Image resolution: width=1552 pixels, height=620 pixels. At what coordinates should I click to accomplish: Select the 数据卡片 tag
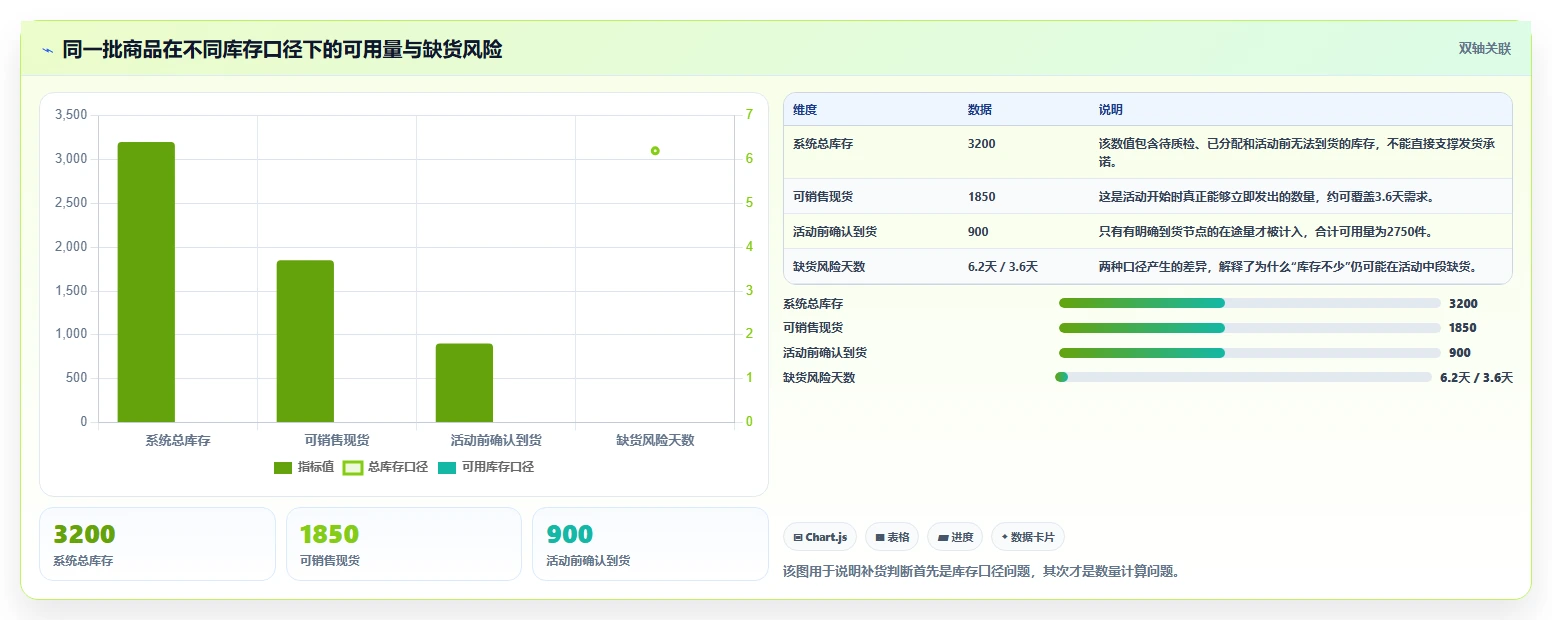1028,537
